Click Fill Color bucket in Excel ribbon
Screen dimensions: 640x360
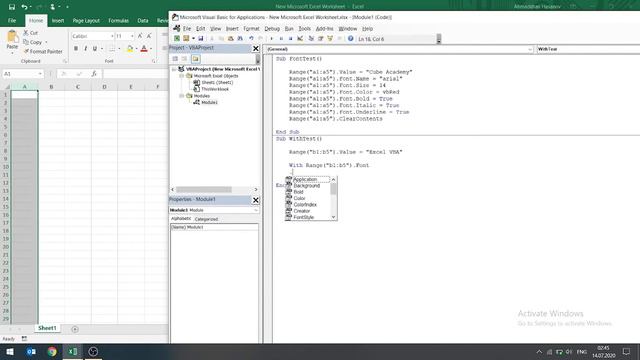(x=130, y=49)
